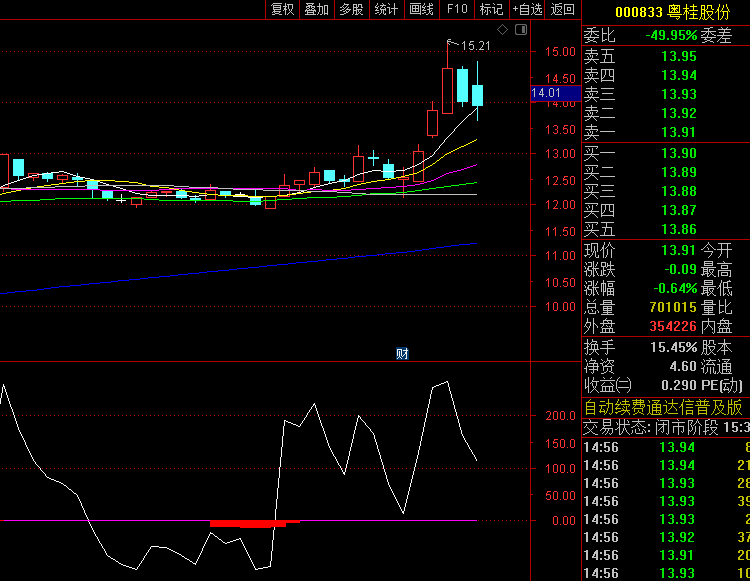The image size is (750, 581).
Task: Select the 14:56 tick row priced 13.91
Action: coord(666,556)
